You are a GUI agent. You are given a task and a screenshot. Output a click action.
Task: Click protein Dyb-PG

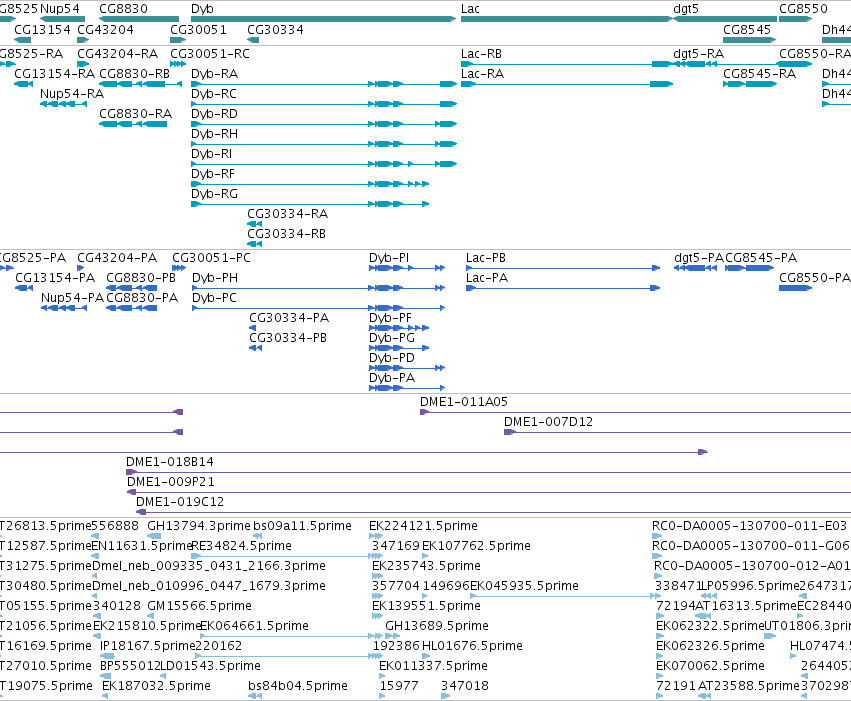coord(392,338)
